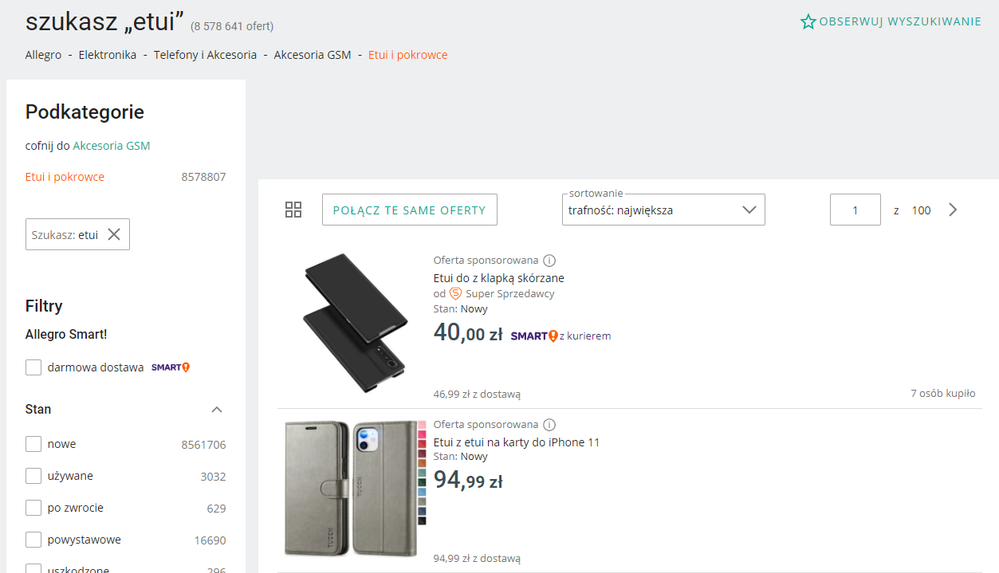The height and width of the screenshot is (573, 999).
Task: Click the page number input field
Action: click(x=855, y=210)
